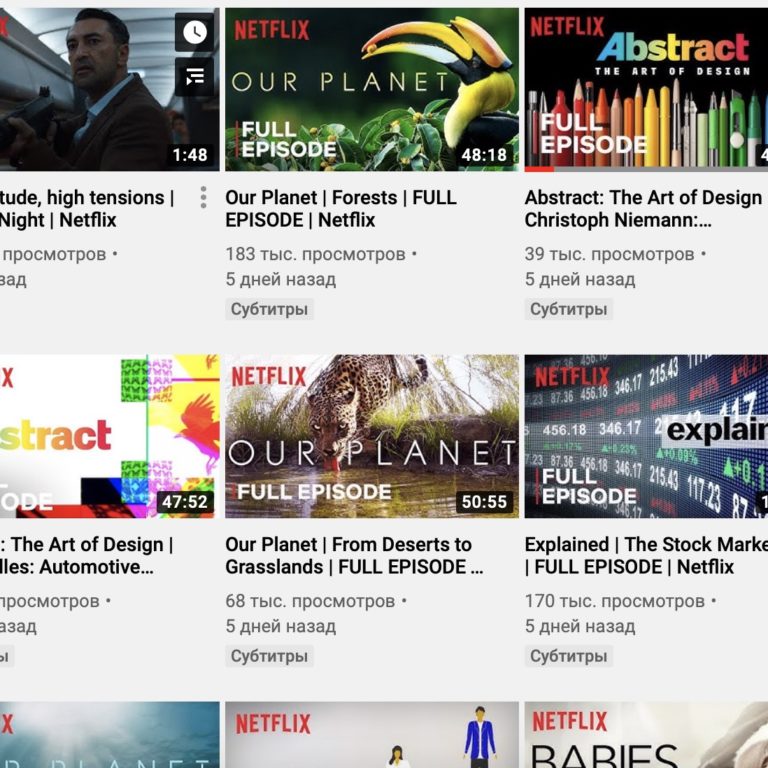
Task: Open the Our Planet leopard drinking thumbnail
Action: (x=371, y=436)
